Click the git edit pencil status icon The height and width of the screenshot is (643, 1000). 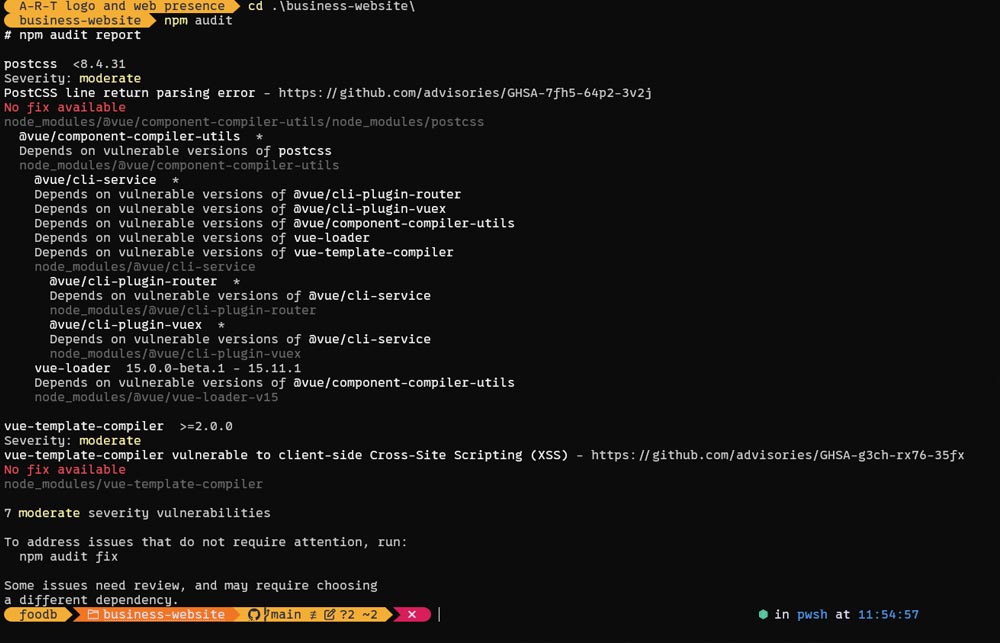coord(330,614)
